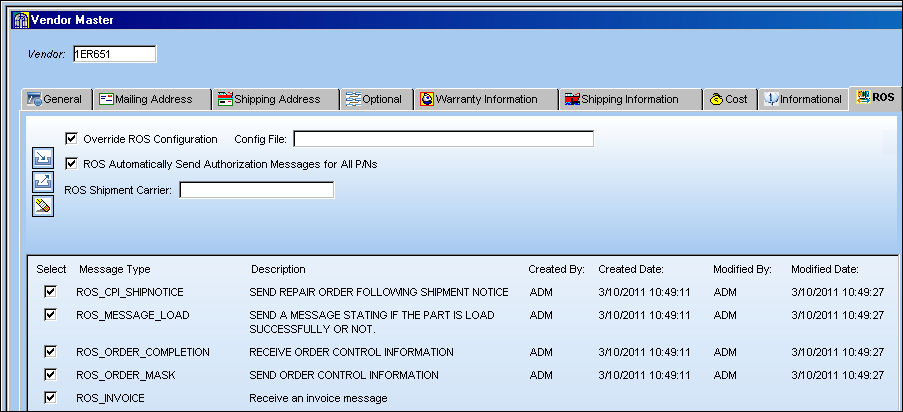The image size is (903, 412).
Task: Select the ROS tab
Action: [875, 97]
